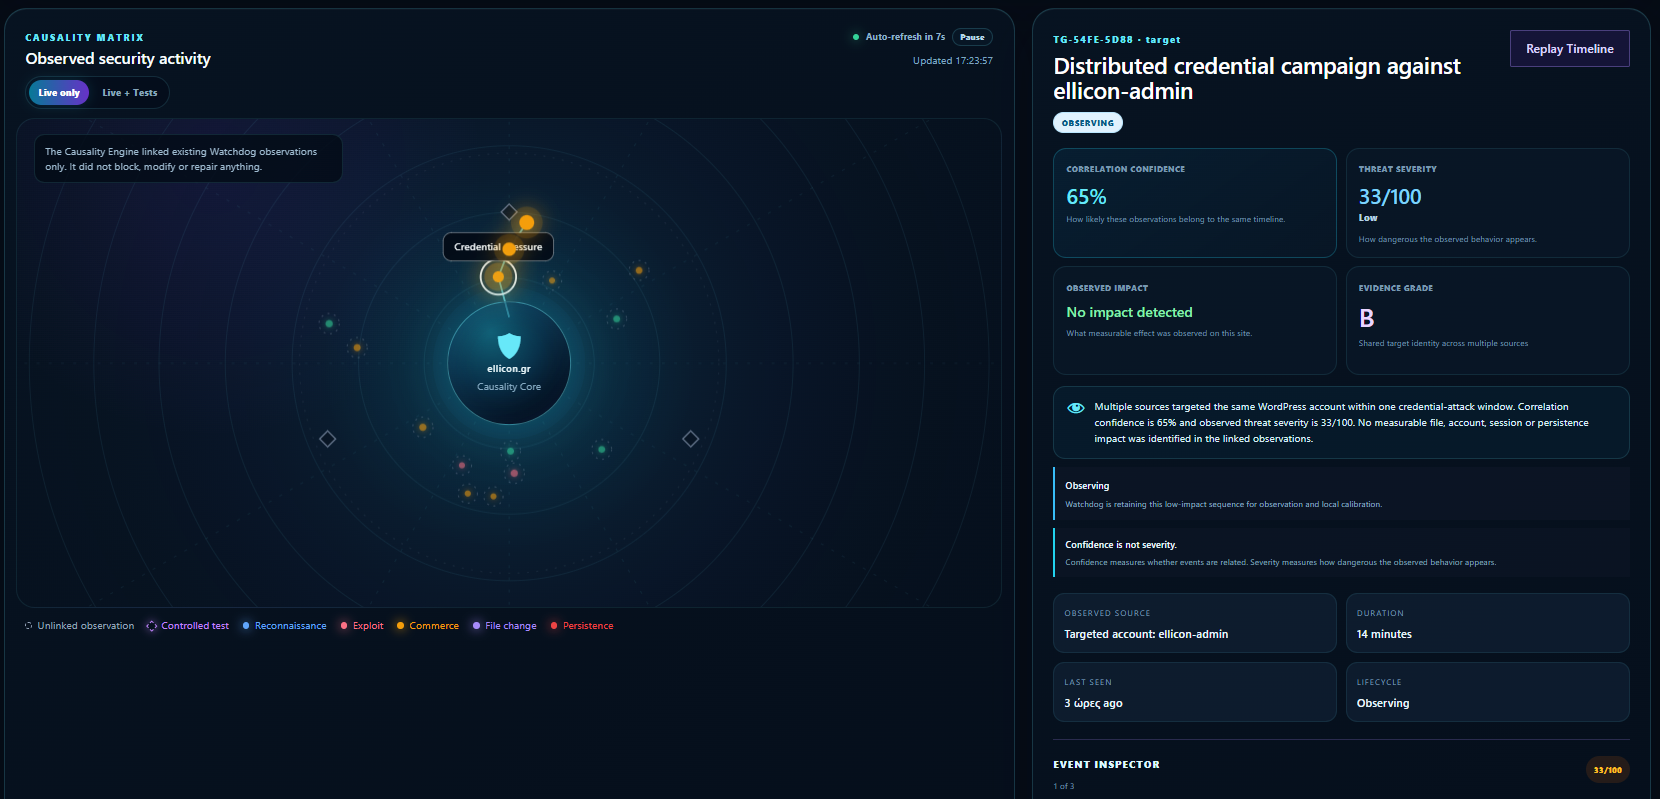Click the large glowing orange node beside top diamond

click(x=527, y=222)
